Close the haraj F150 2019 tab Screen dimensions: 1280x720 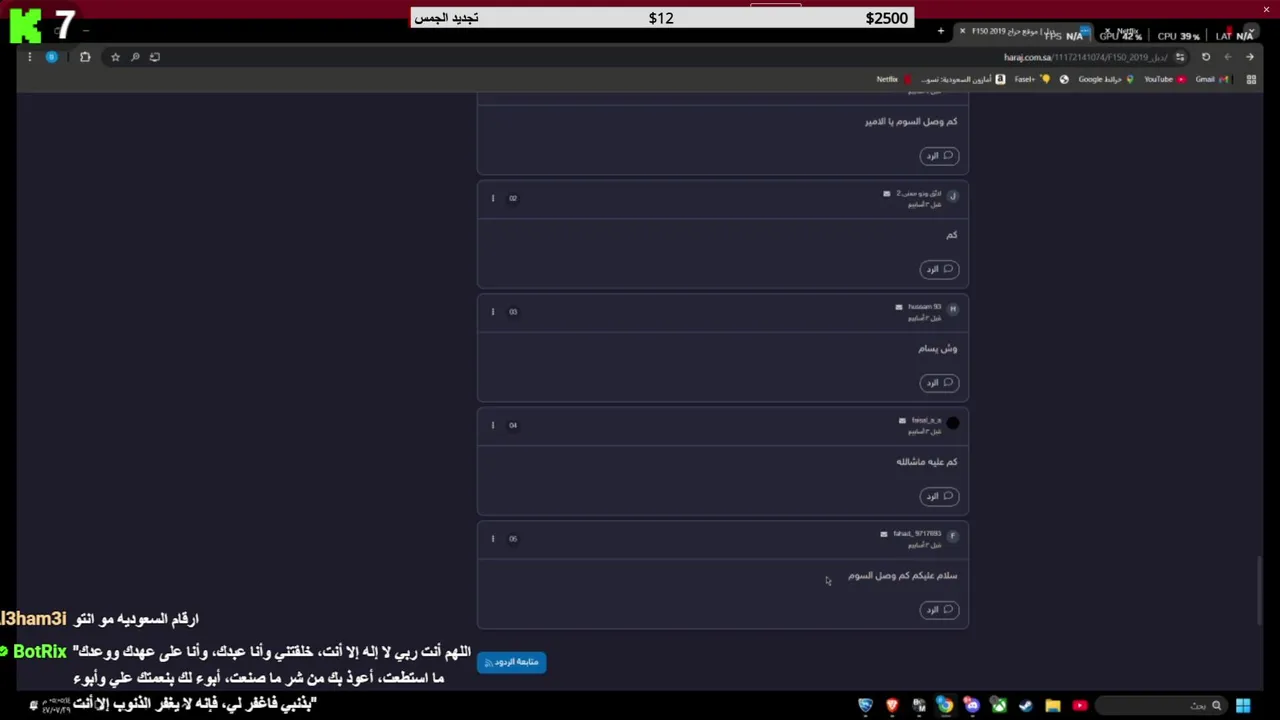(962, 32)
